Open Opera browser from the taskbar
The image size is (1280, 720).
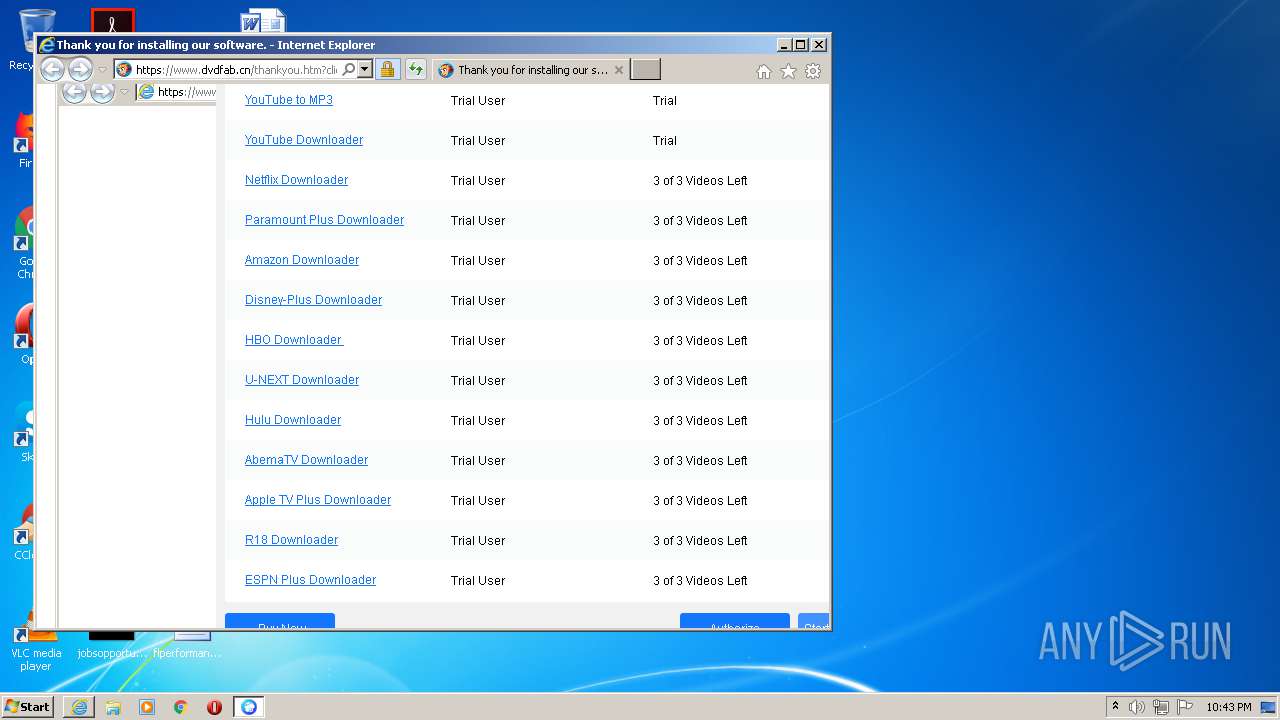point(214,707)
